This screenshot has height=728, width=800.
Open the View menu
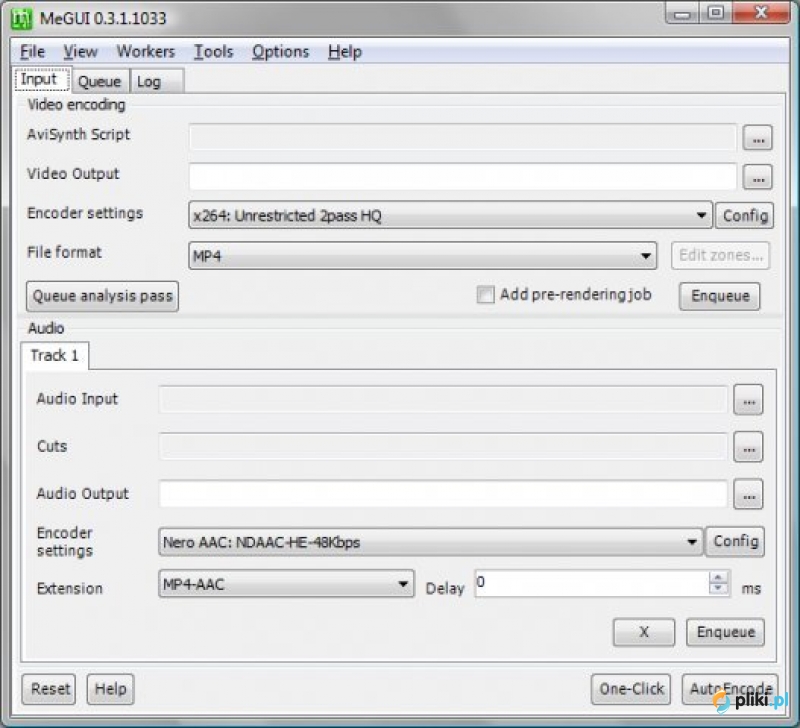tap(80, 52)
